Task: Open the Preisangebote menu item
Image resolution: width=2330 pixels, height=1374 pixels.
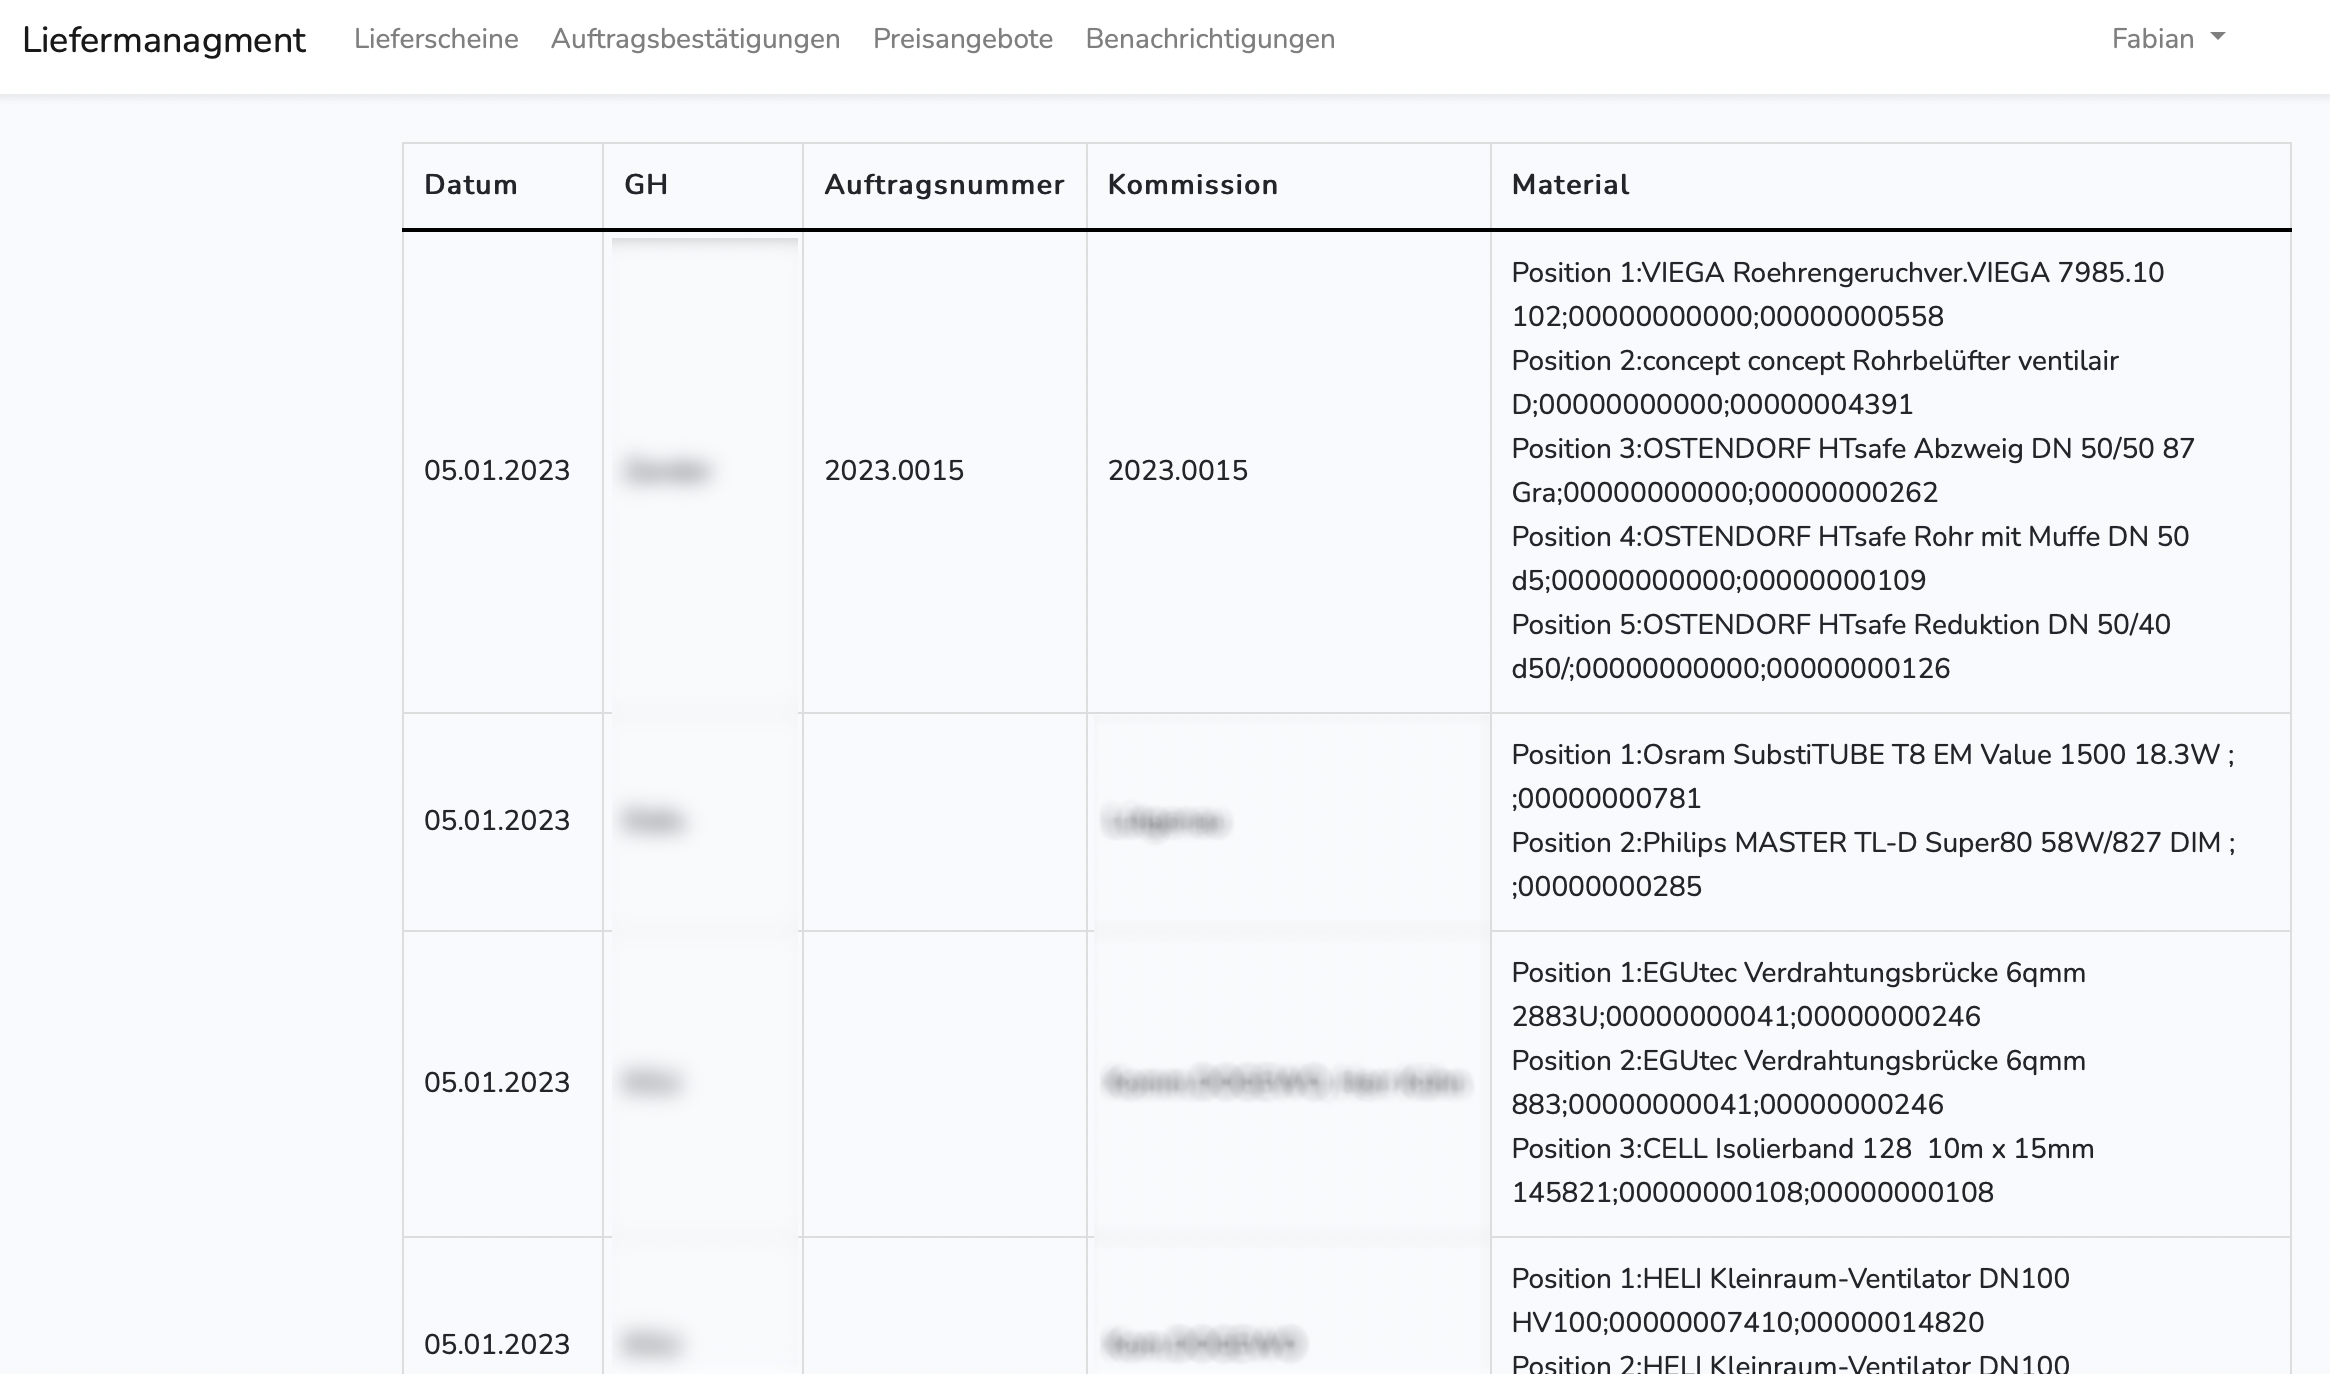Action: coord(962,39)
